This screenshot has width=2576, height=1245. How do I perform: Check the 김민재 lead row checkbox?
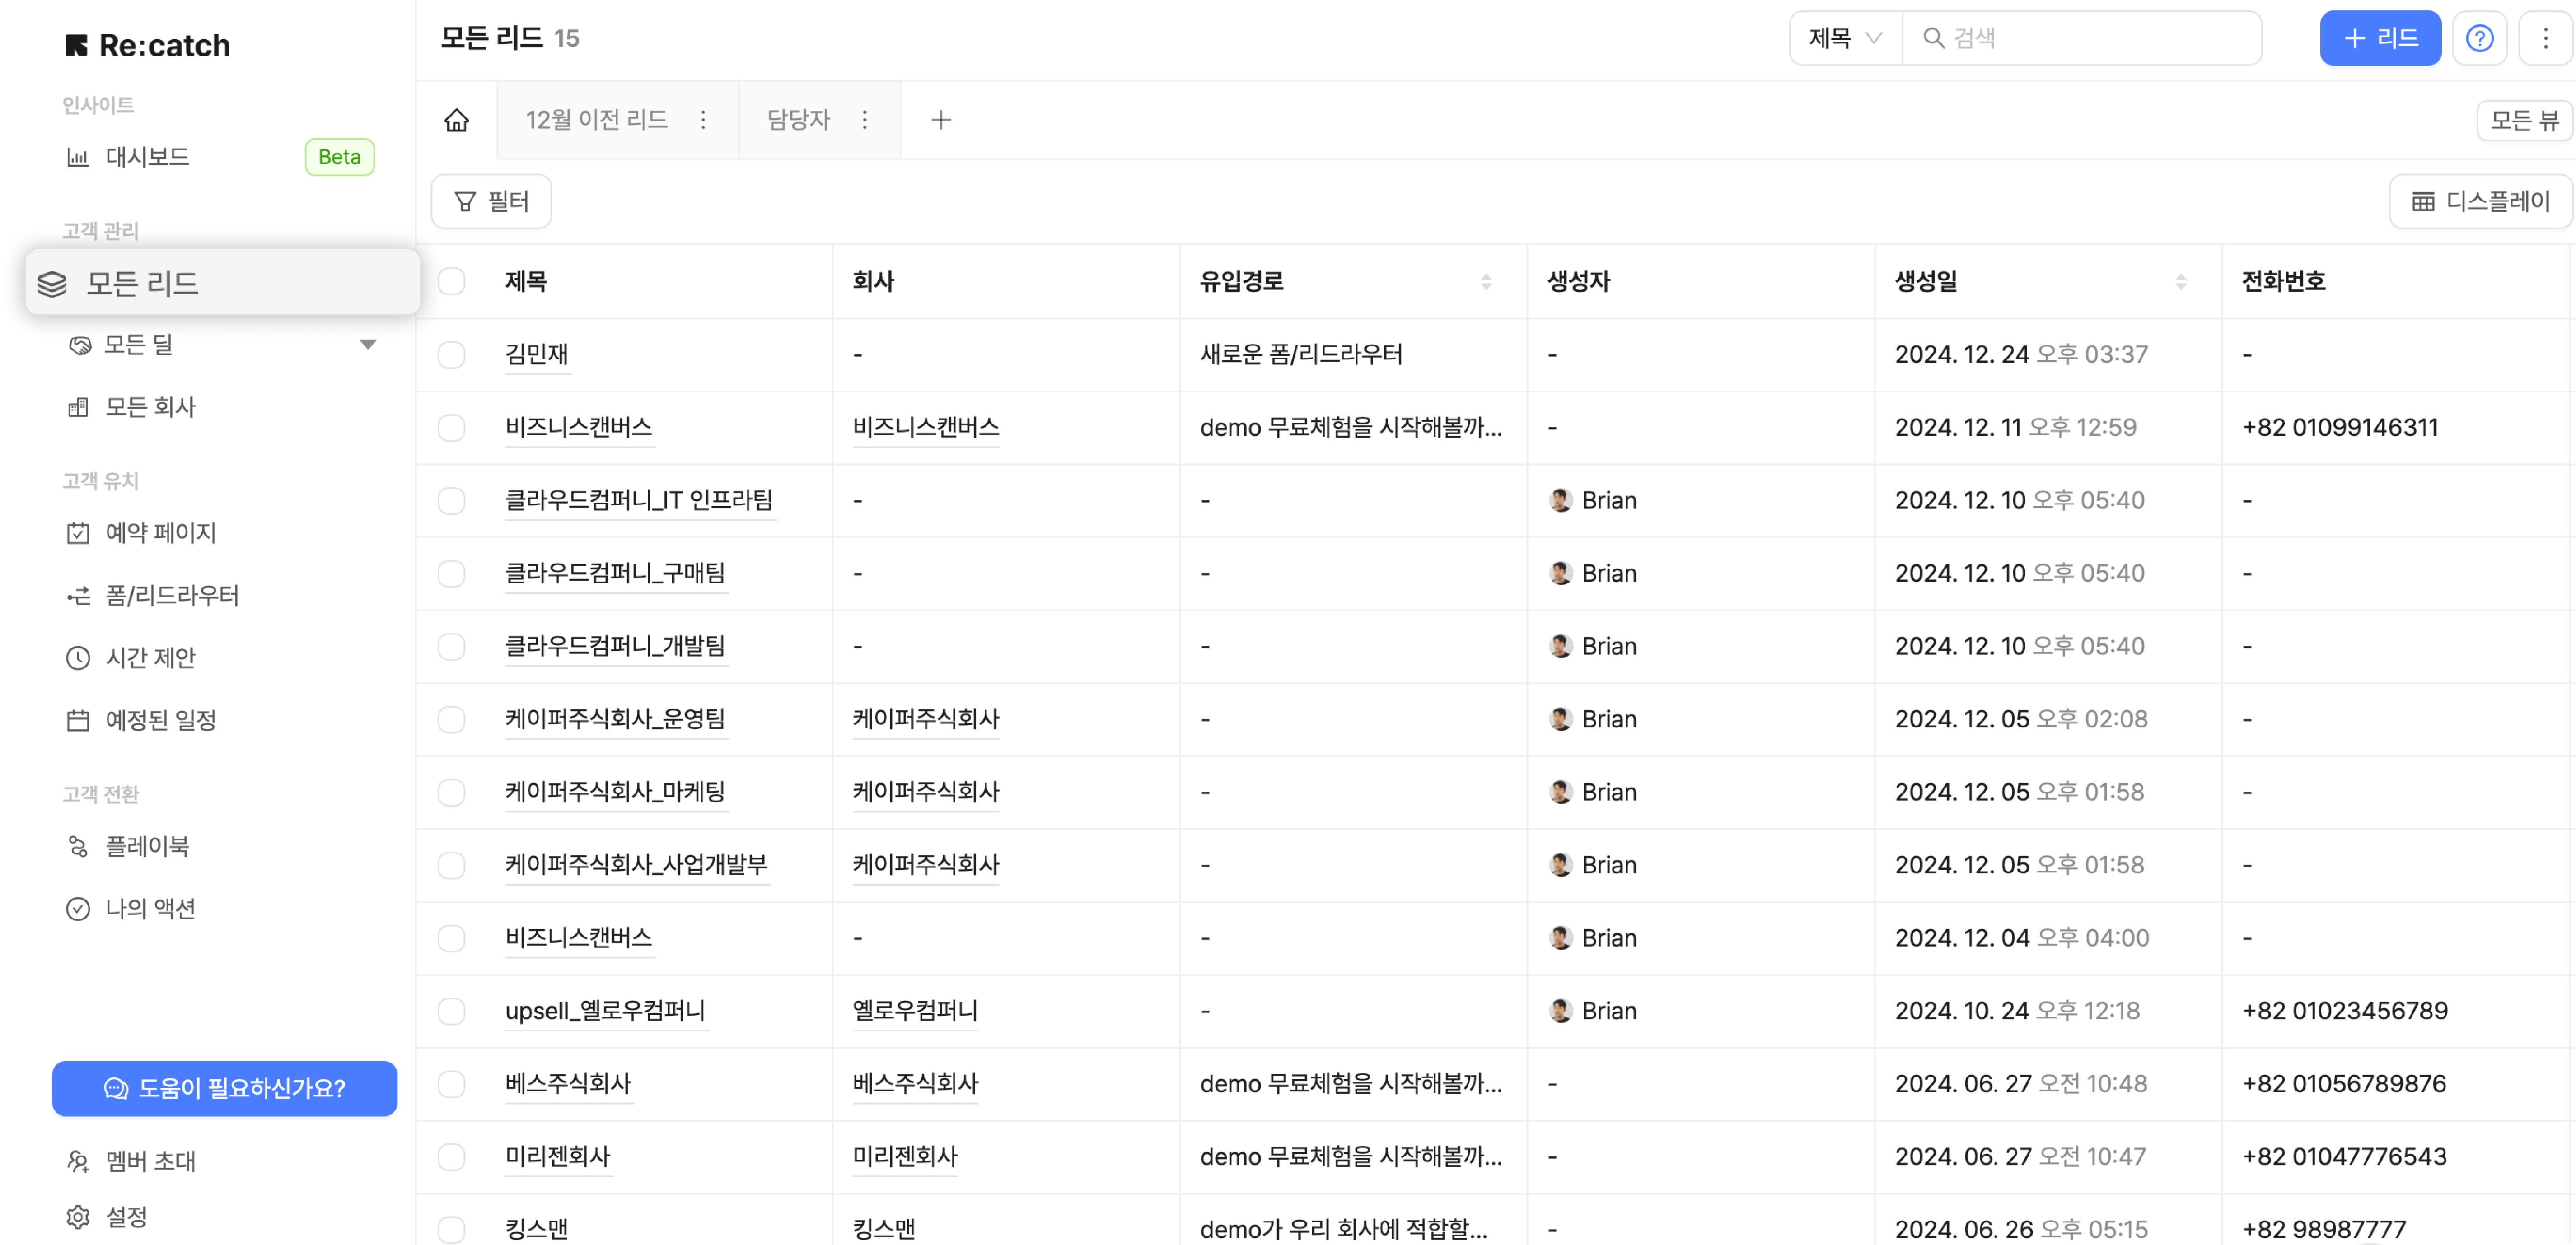(x=452, y=354)
